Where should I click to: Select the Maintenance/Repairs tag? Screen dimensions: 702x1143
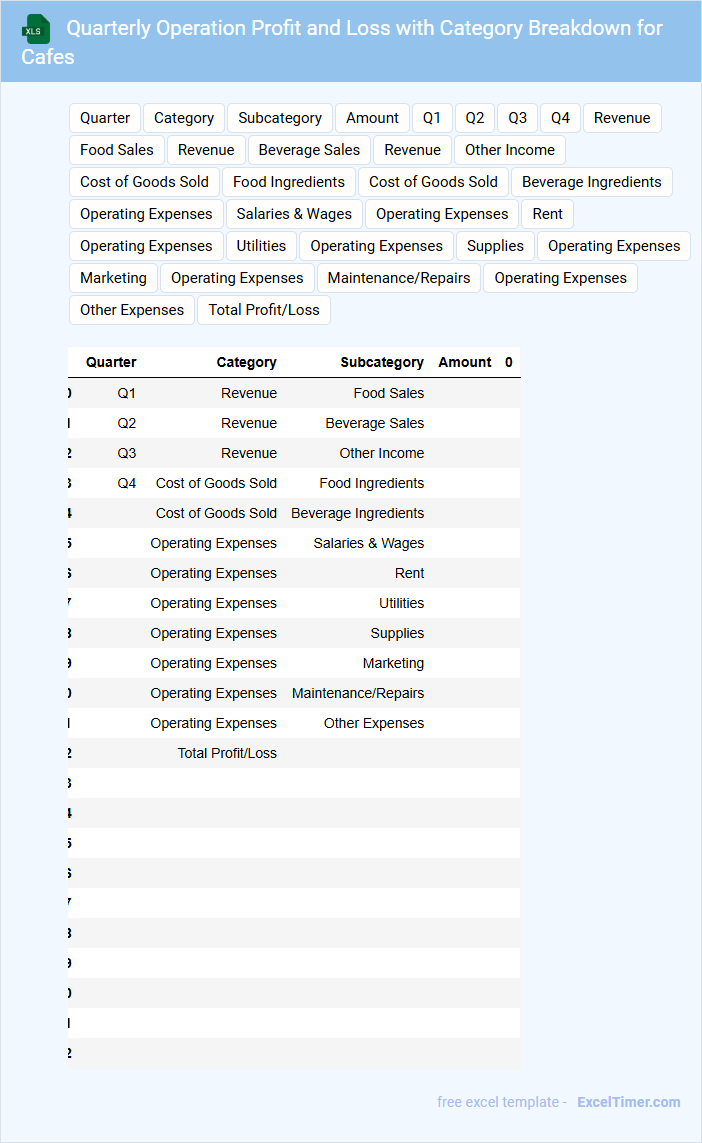[x=399, y=278]
